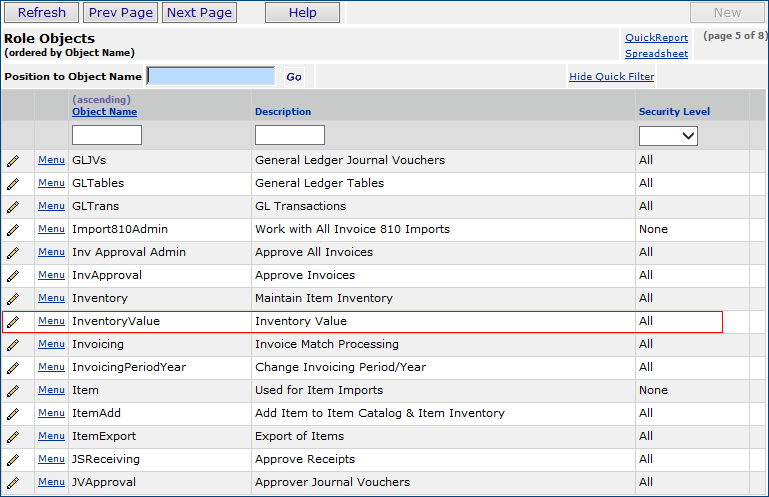Open the Security Level filter dropdown
769x497 pixels.
pyautogui.click(x=668, y=135)
